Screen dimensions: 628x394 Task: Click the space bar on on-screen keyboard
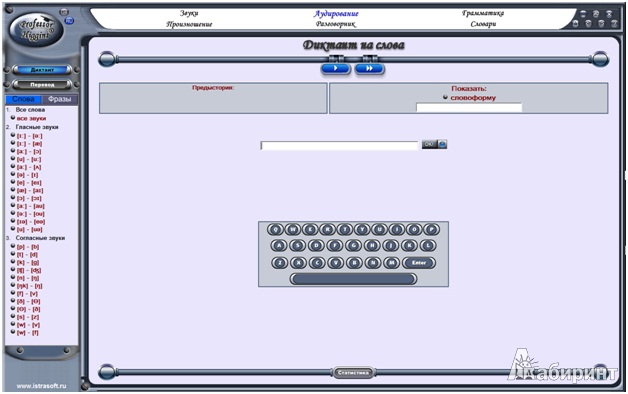(x=353, y=279)
